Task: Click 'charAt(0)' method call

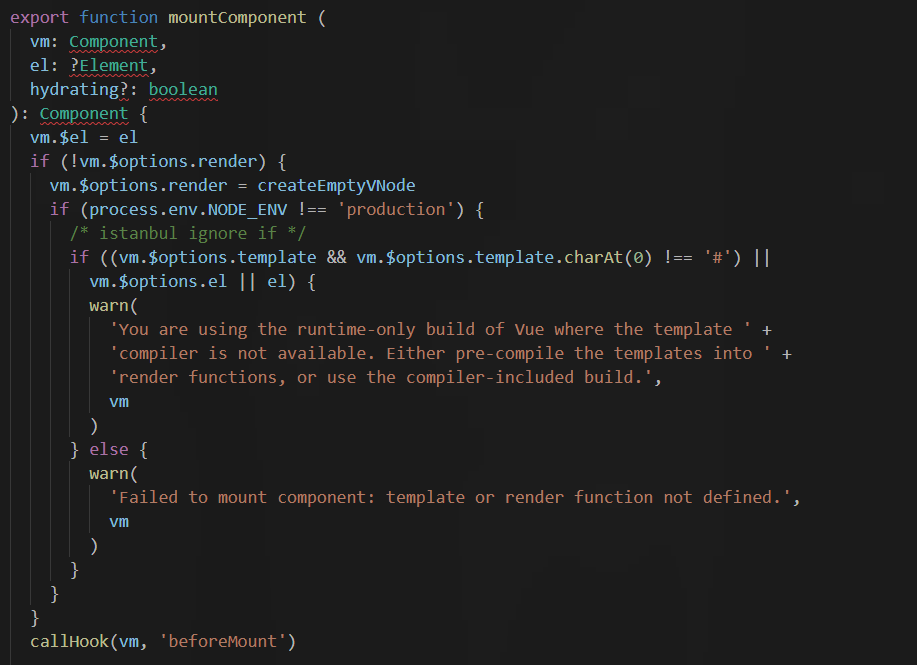Action: 608,257
